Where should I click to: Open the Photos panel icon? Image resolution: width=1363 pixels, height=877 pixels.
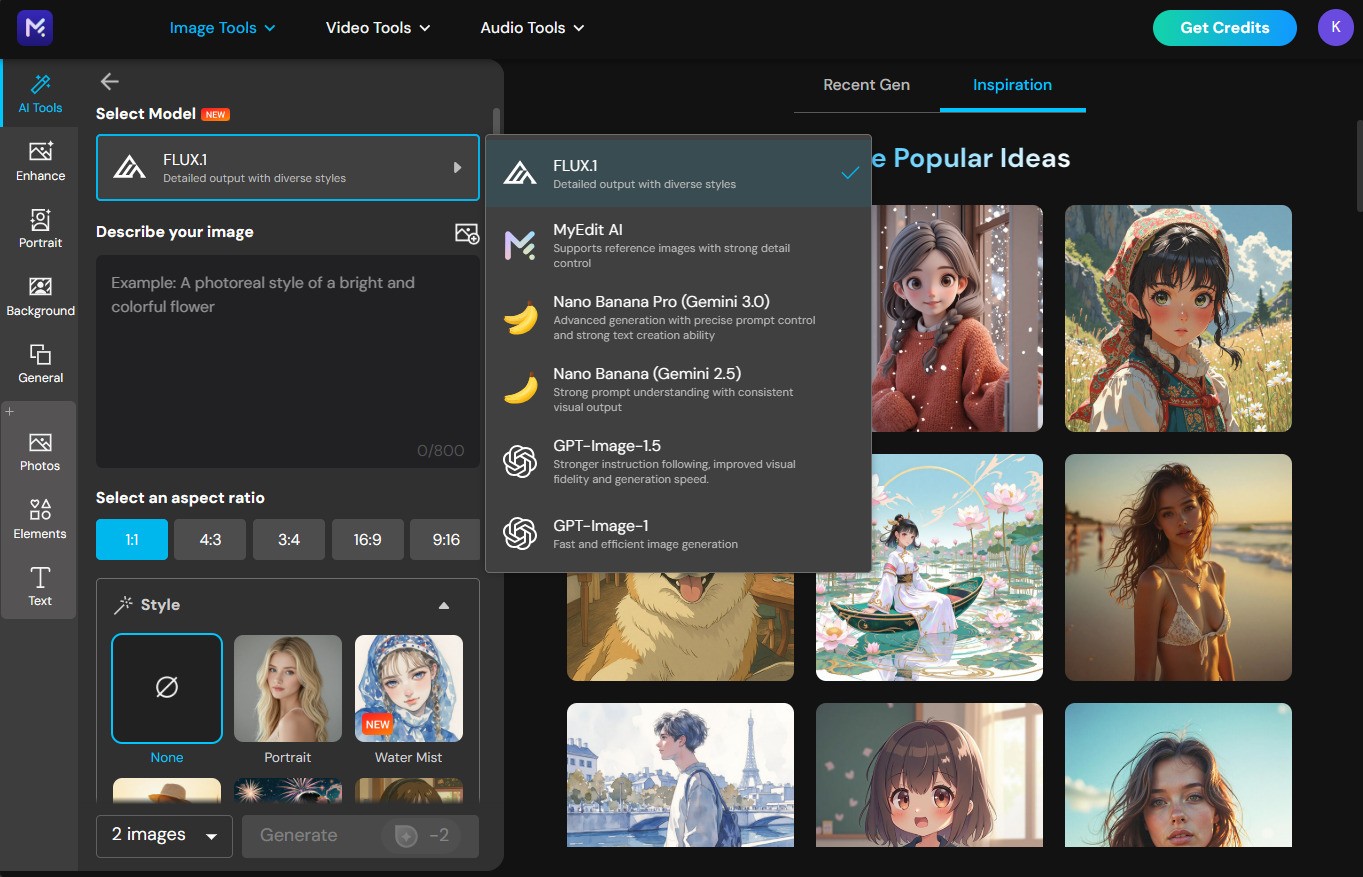[x=40, y=452]
